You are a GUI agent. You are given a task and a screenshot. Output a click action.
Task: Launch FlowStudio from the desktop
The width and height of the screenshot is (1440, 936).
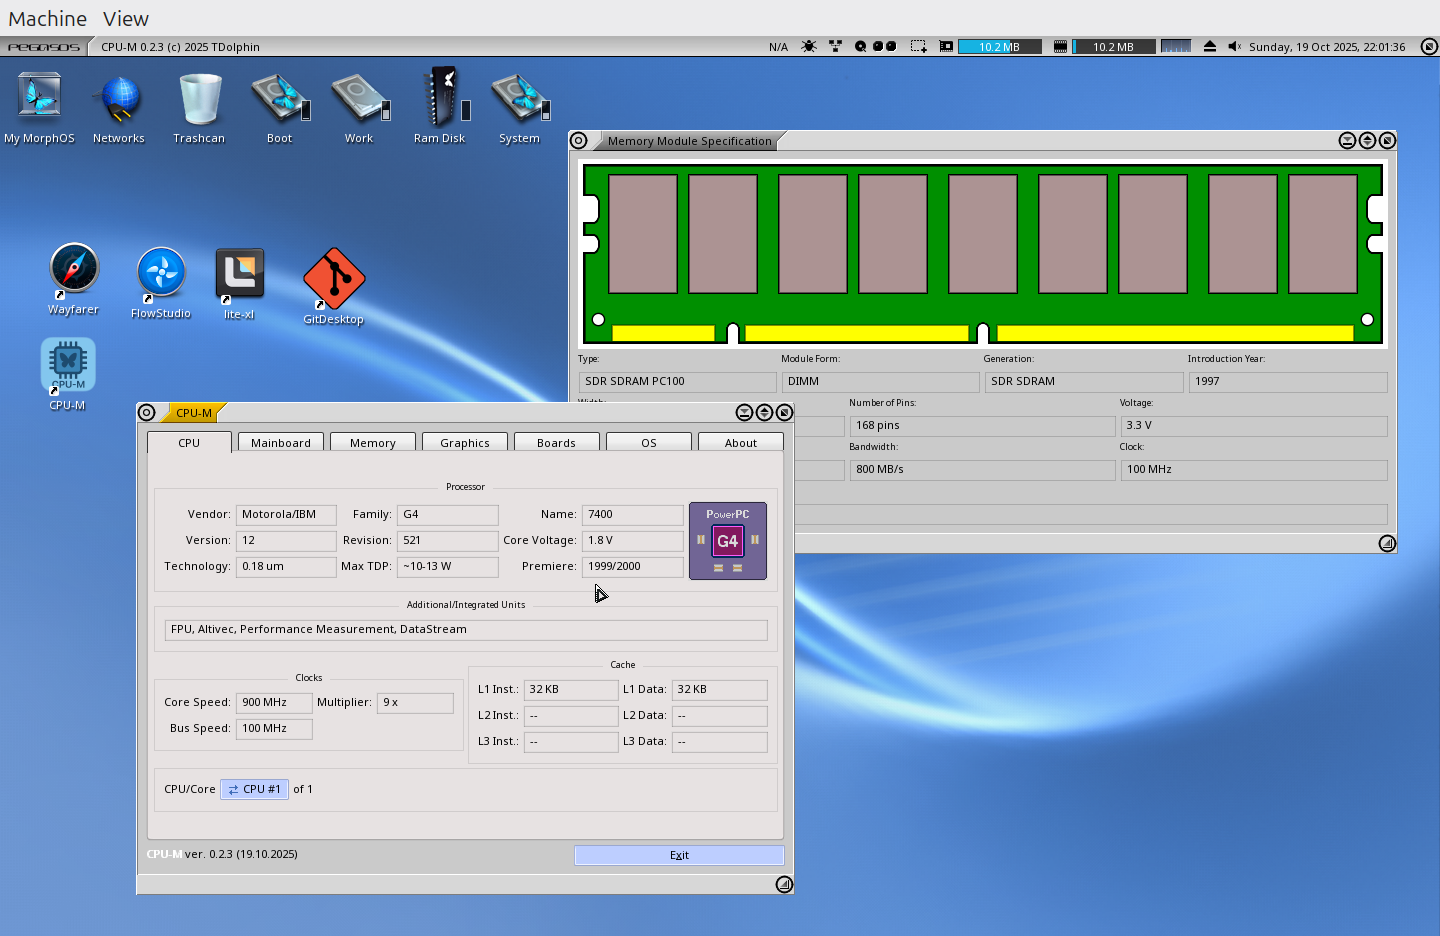click(x=160, y=273)
